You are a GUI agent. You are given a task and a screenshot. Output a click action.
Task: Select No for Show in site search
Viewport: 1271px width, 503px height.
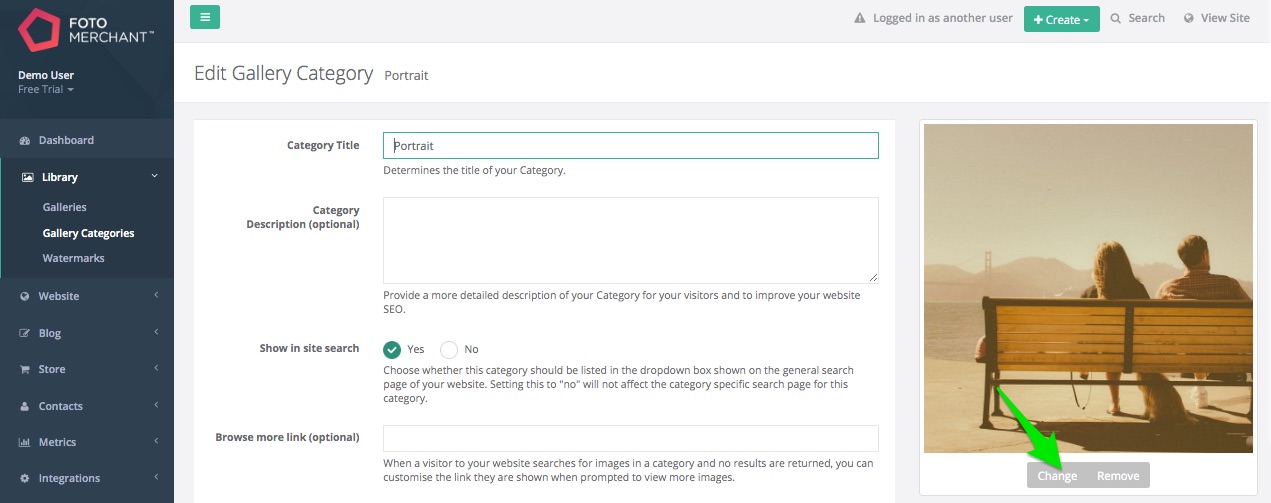tap(449, 350)
